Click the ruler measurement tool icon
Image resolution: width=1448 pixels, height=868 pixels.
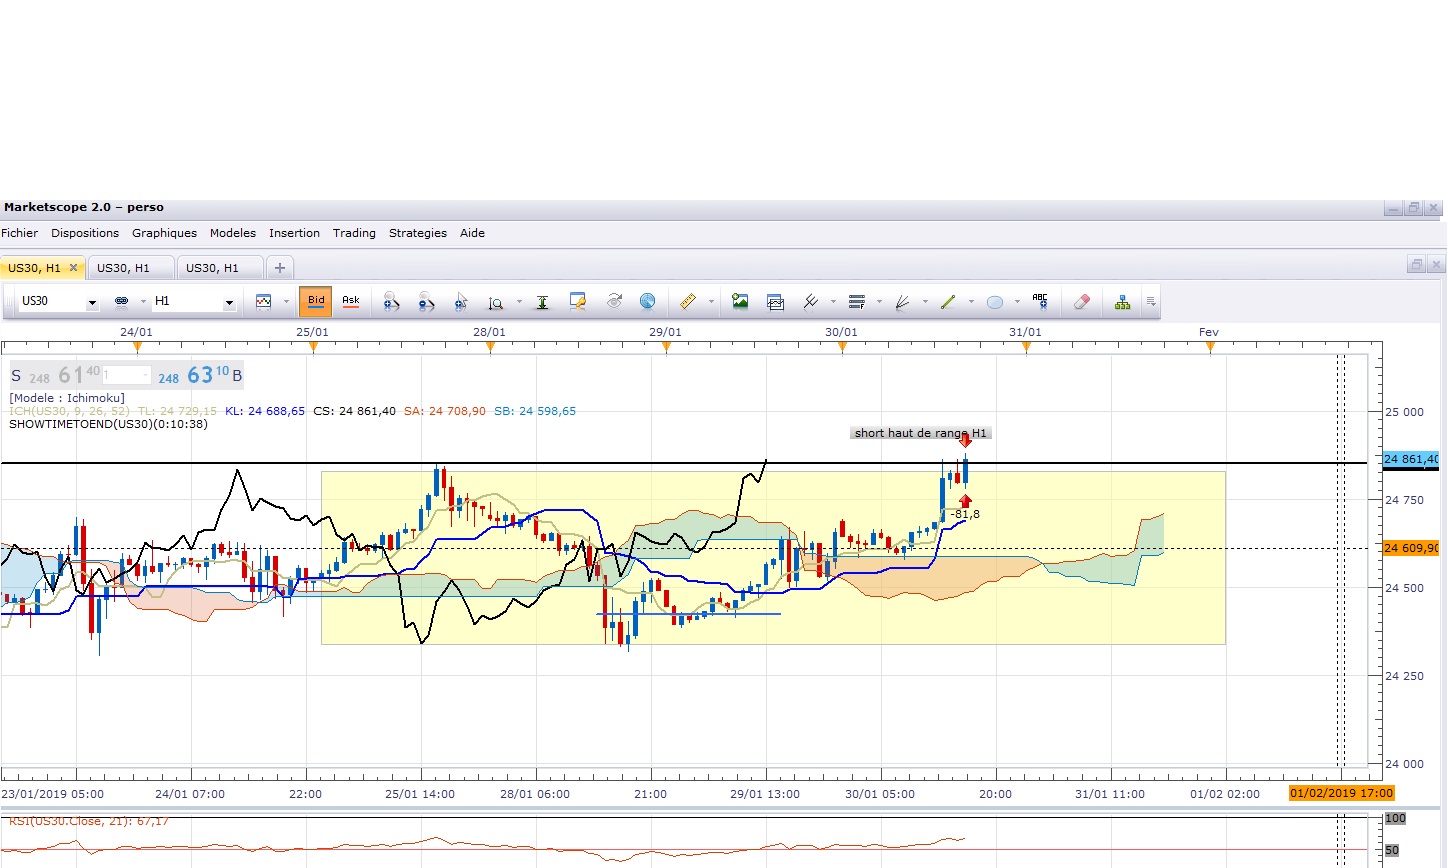[x=687, y=301]
